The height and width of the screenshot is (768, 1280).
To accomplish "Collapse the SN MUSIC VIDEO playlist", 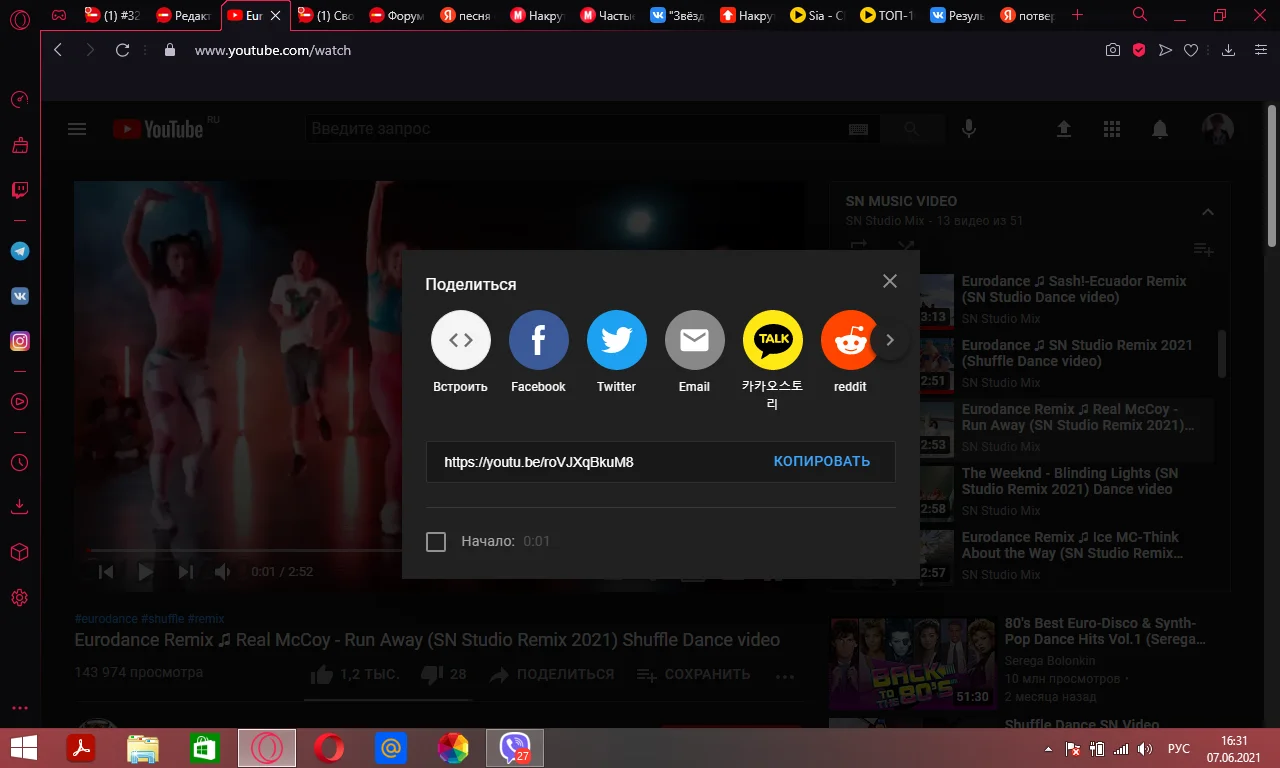I will tap(1207, 212).
